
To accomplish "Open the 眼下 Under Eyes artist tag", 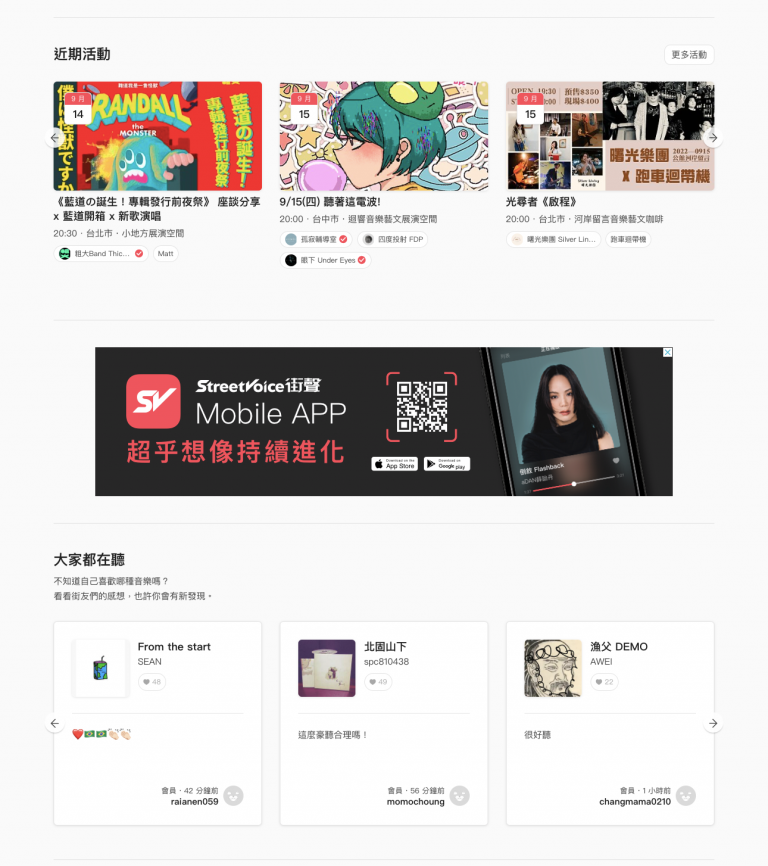I will click(325, 260).
